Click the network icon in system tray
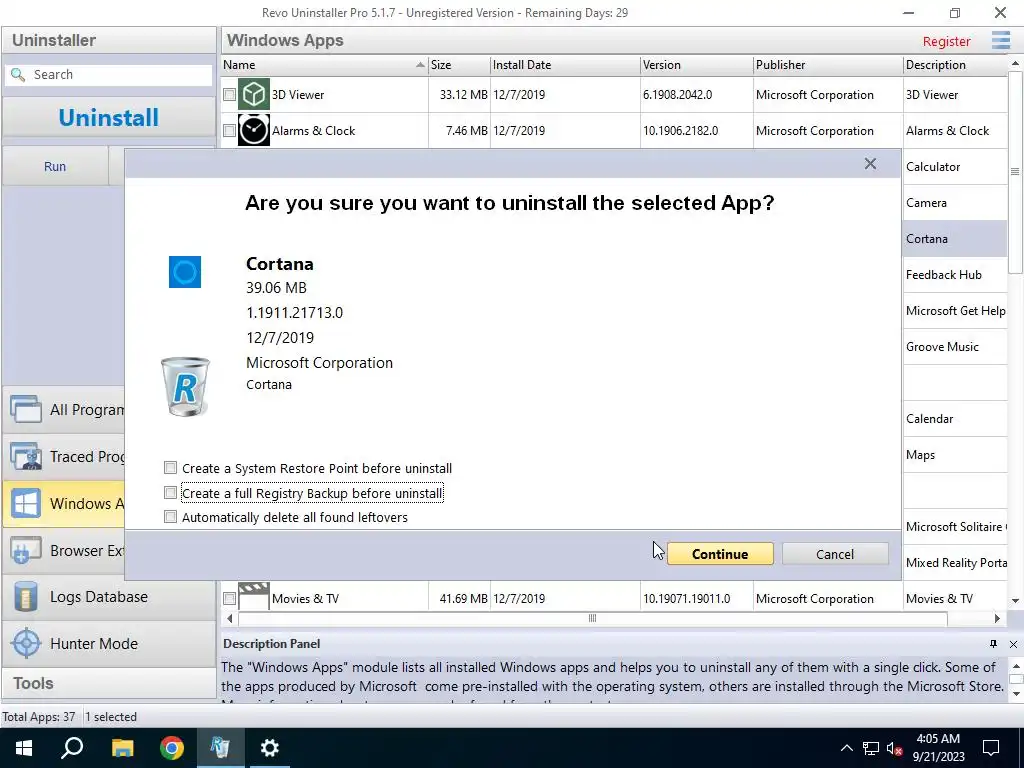 [871, 748]
